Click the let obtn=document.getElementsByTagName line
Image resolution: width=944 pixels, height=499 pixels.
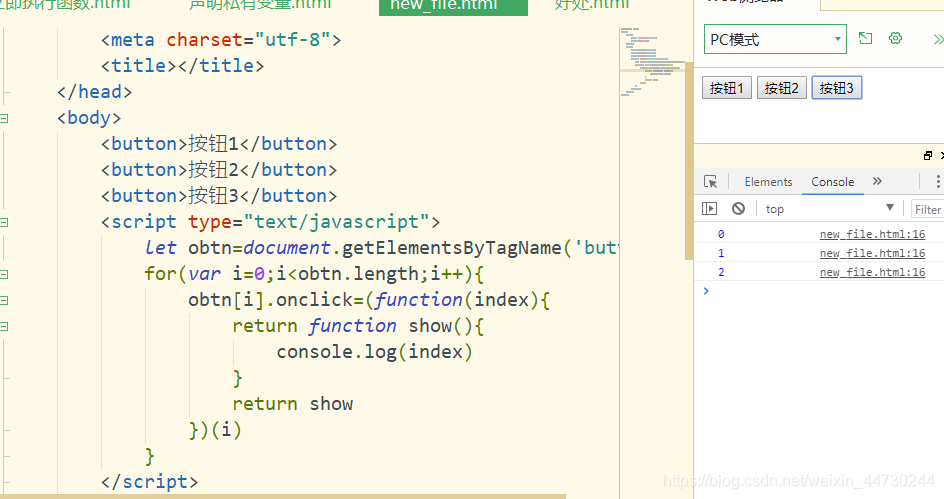coord(382,248)
